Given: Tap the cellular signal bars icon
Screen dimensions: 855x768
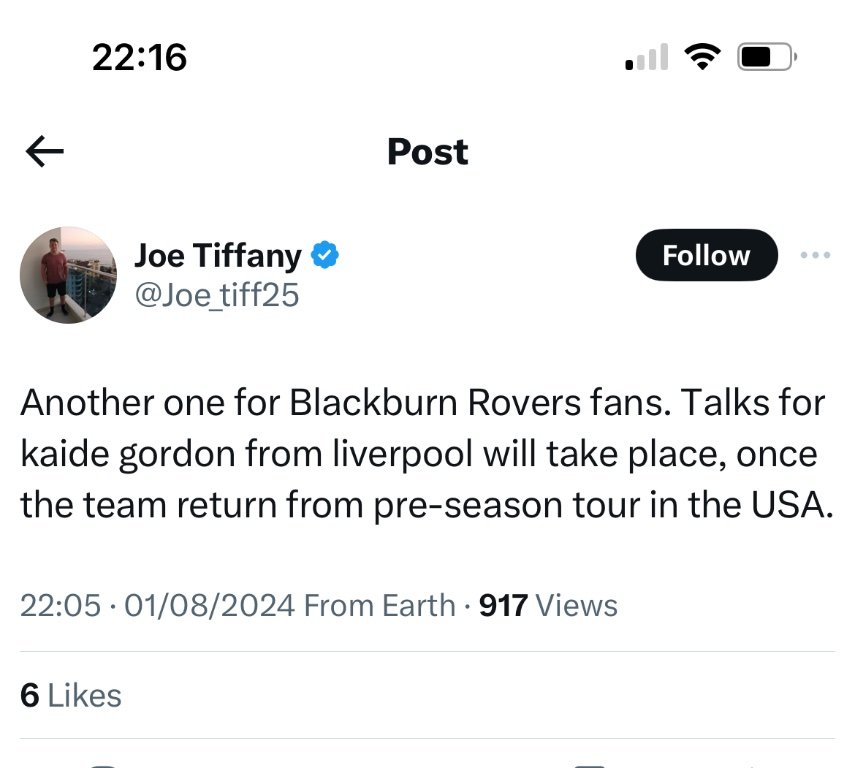Looking at the screenshot, I should coord(646,58).
